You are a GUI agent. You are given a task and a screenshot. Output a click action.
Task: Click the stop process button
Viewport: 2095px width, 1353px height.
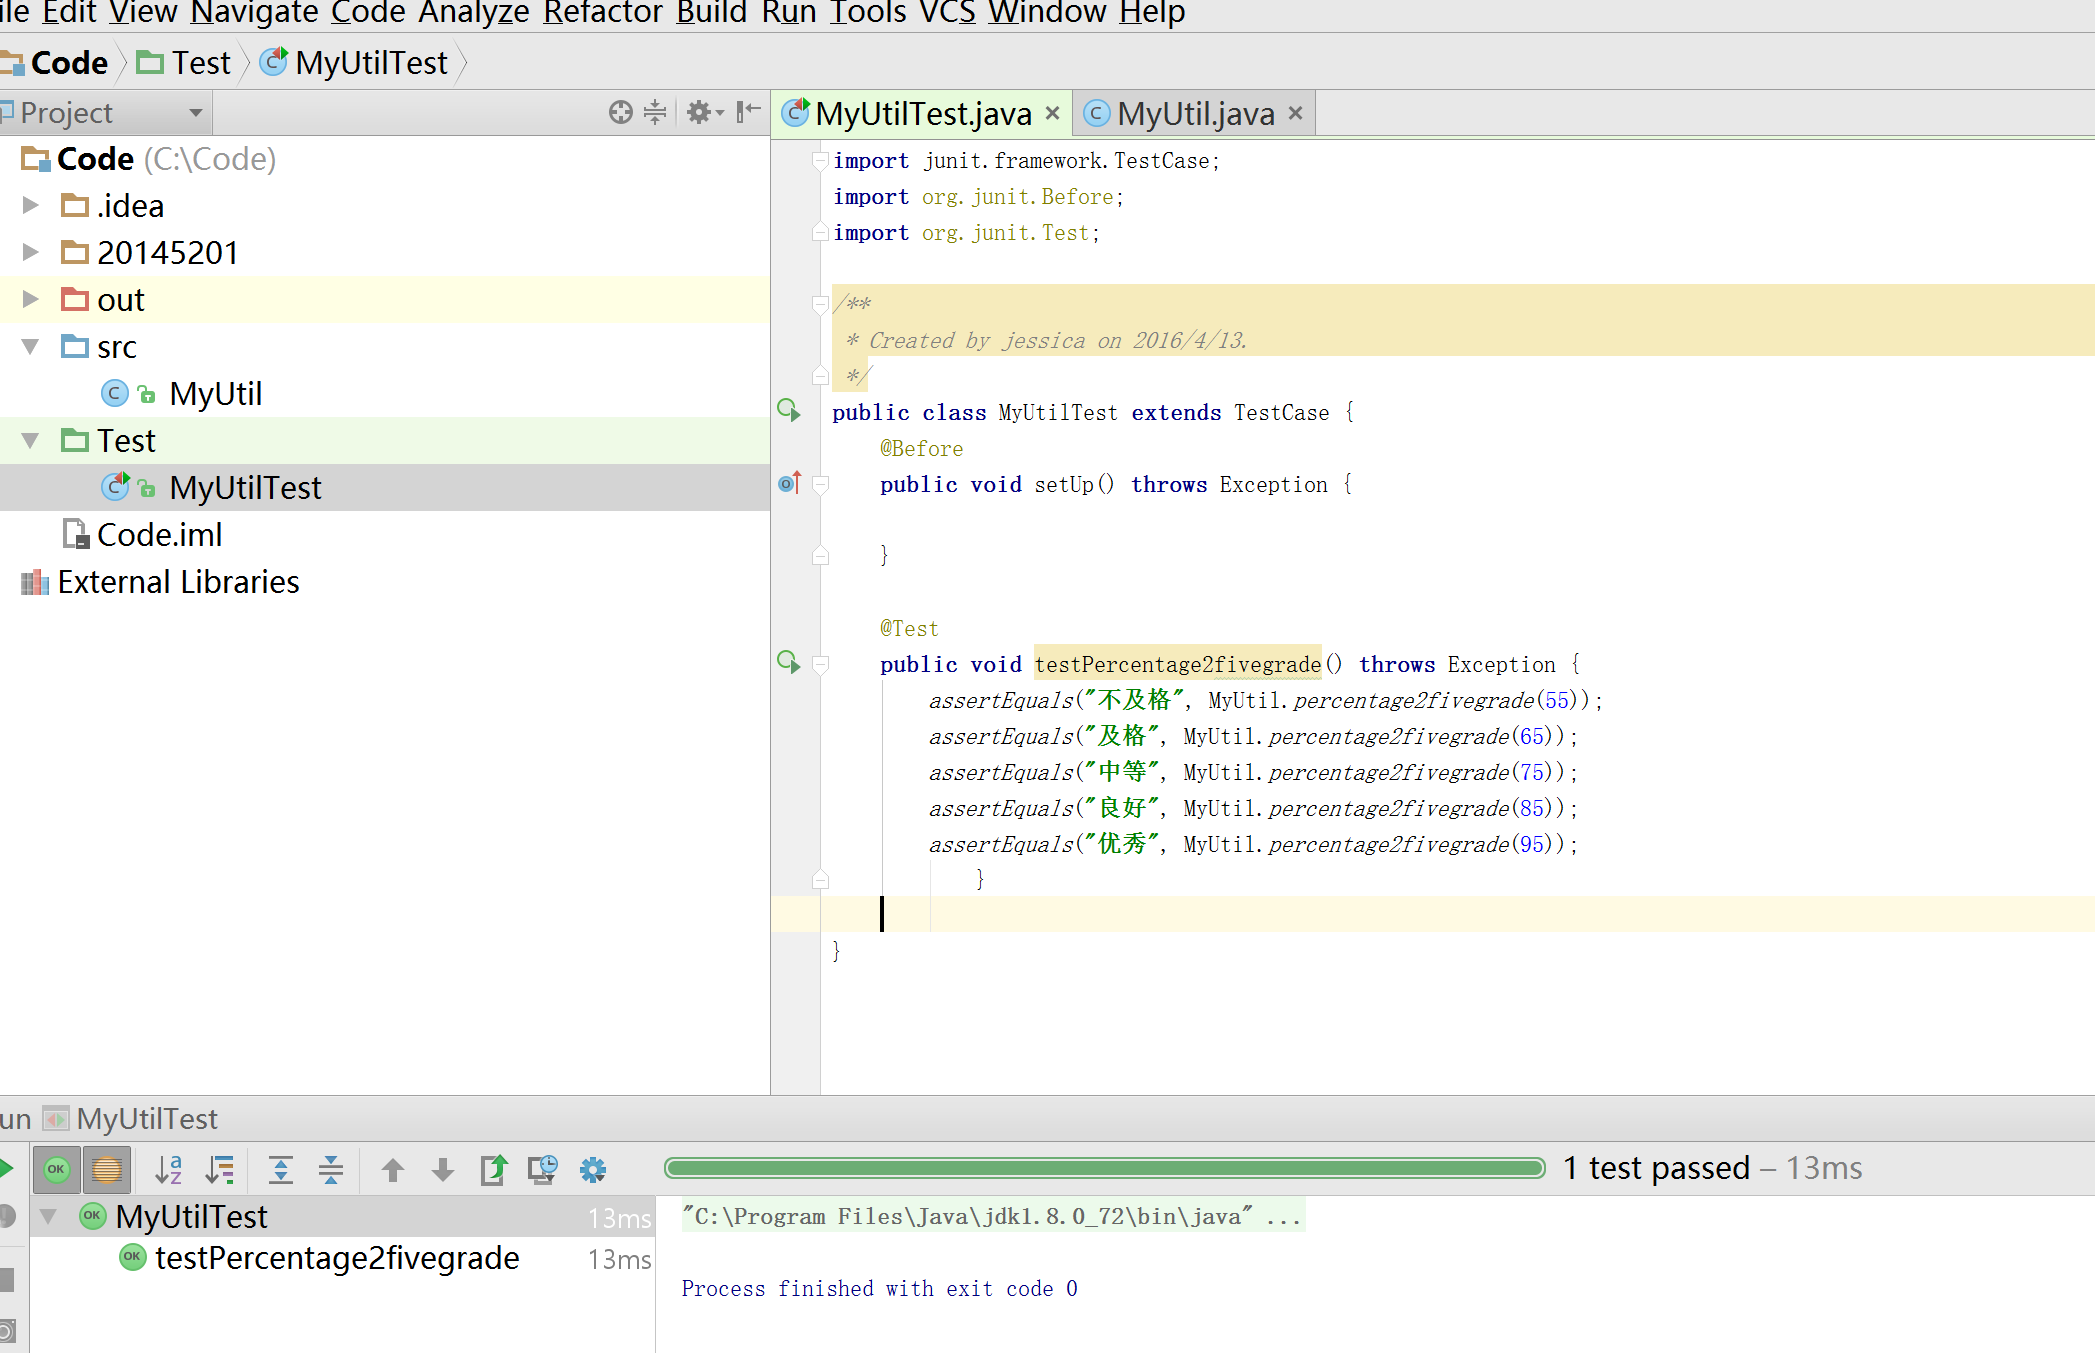coord(7,1279)
